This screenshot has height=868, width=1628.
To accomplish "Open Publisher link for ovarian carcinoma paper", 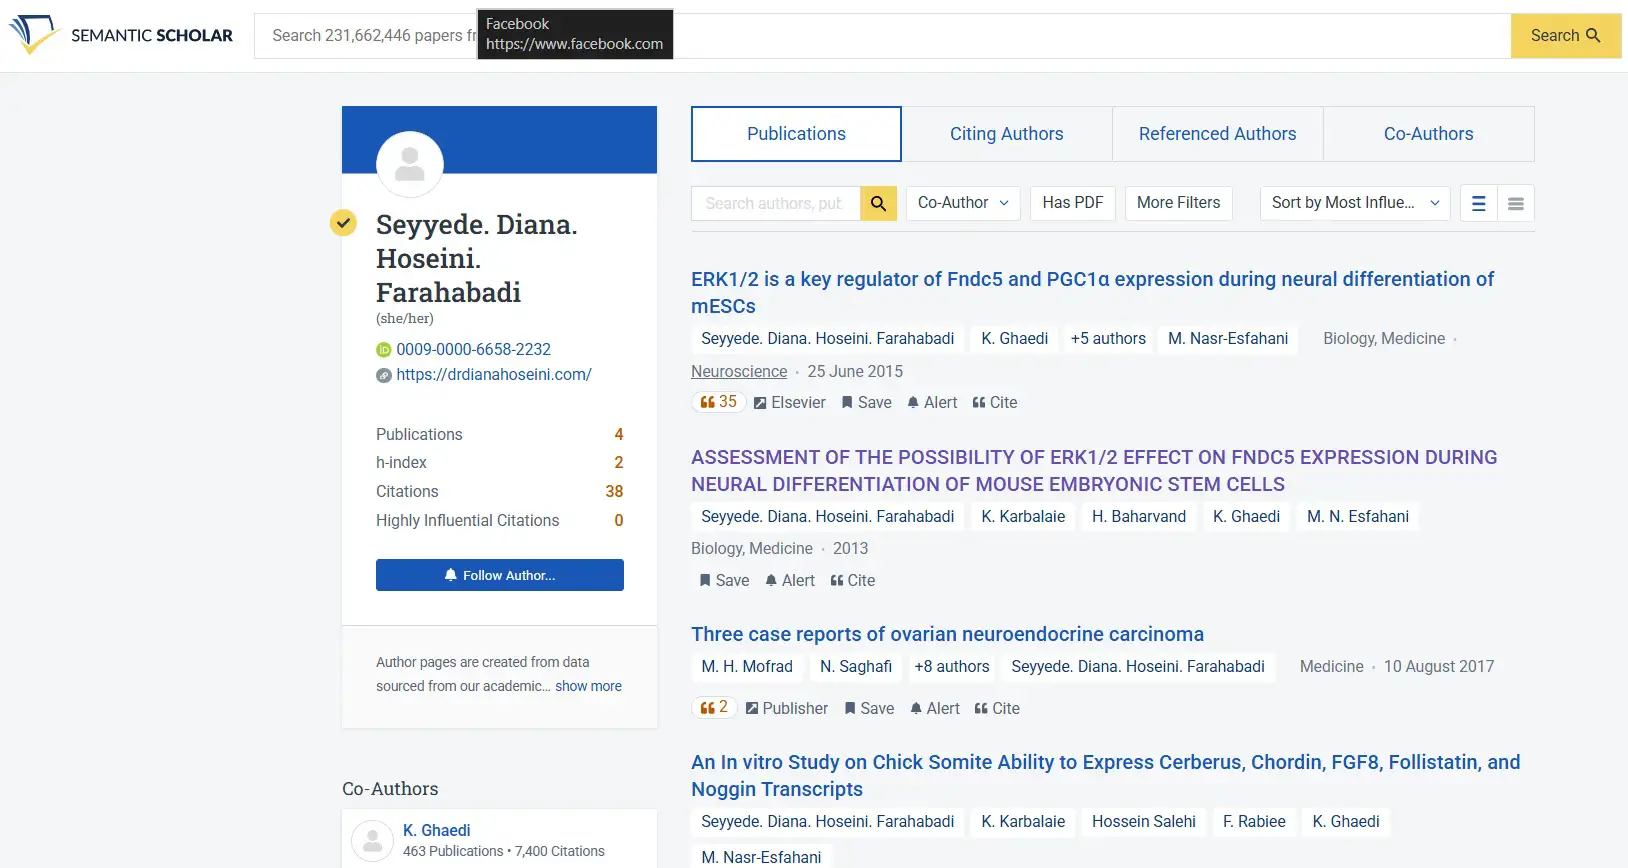I will coord(787,708).
